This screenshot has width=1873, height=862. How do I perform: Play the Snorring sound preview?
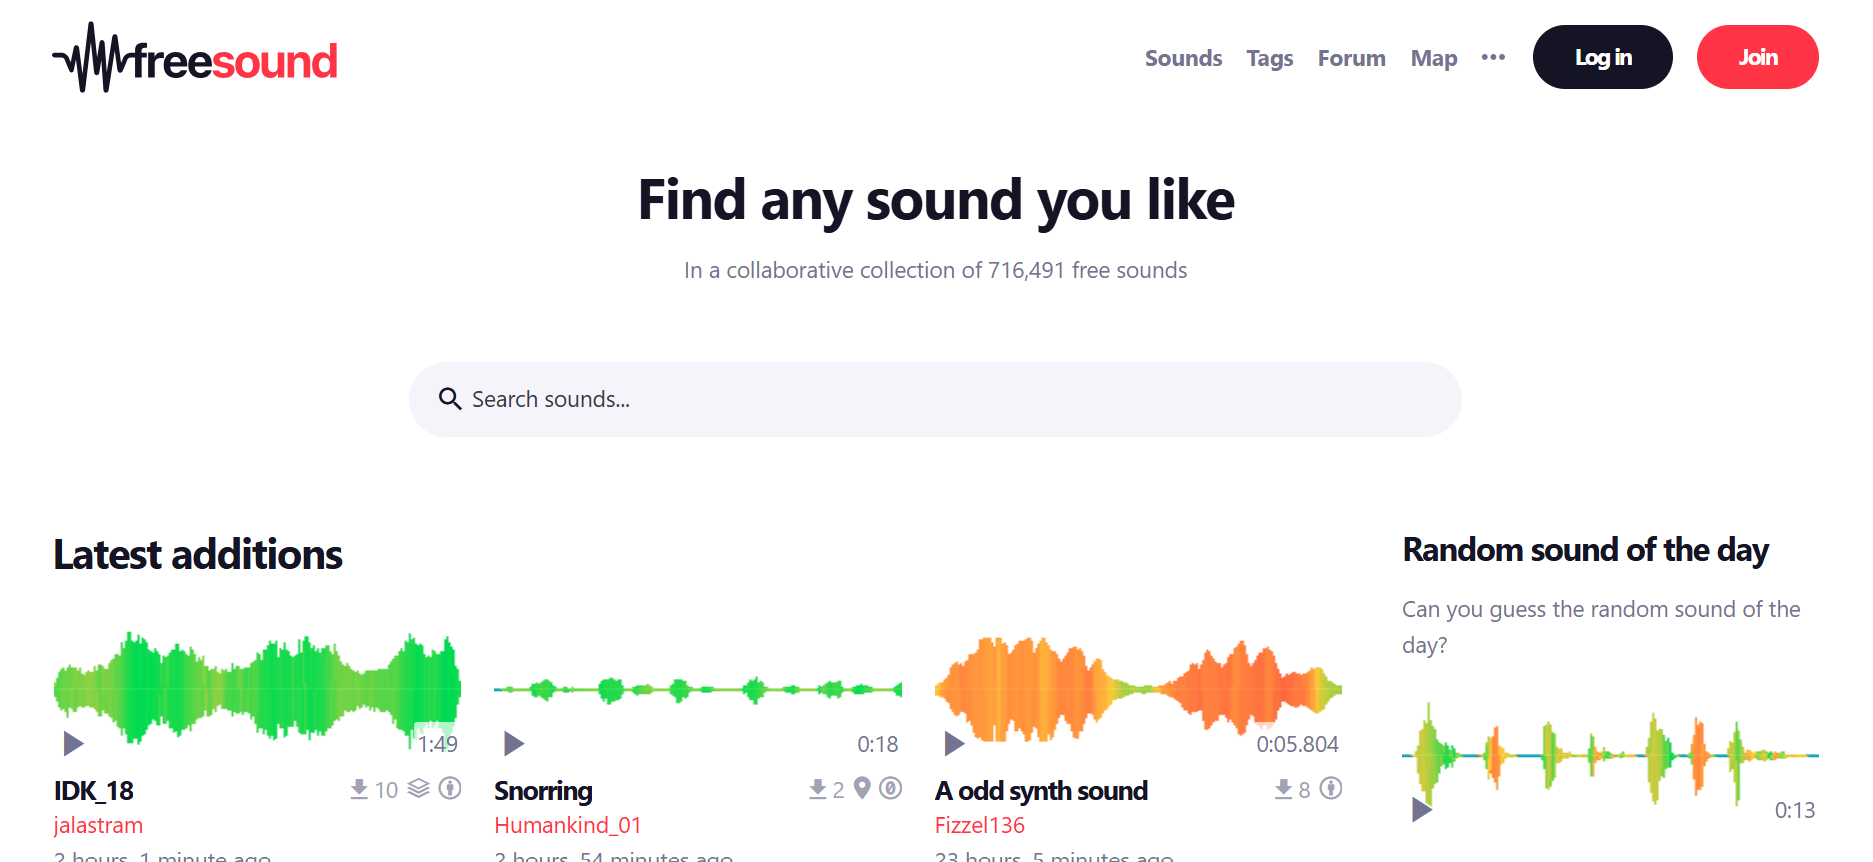514,743
